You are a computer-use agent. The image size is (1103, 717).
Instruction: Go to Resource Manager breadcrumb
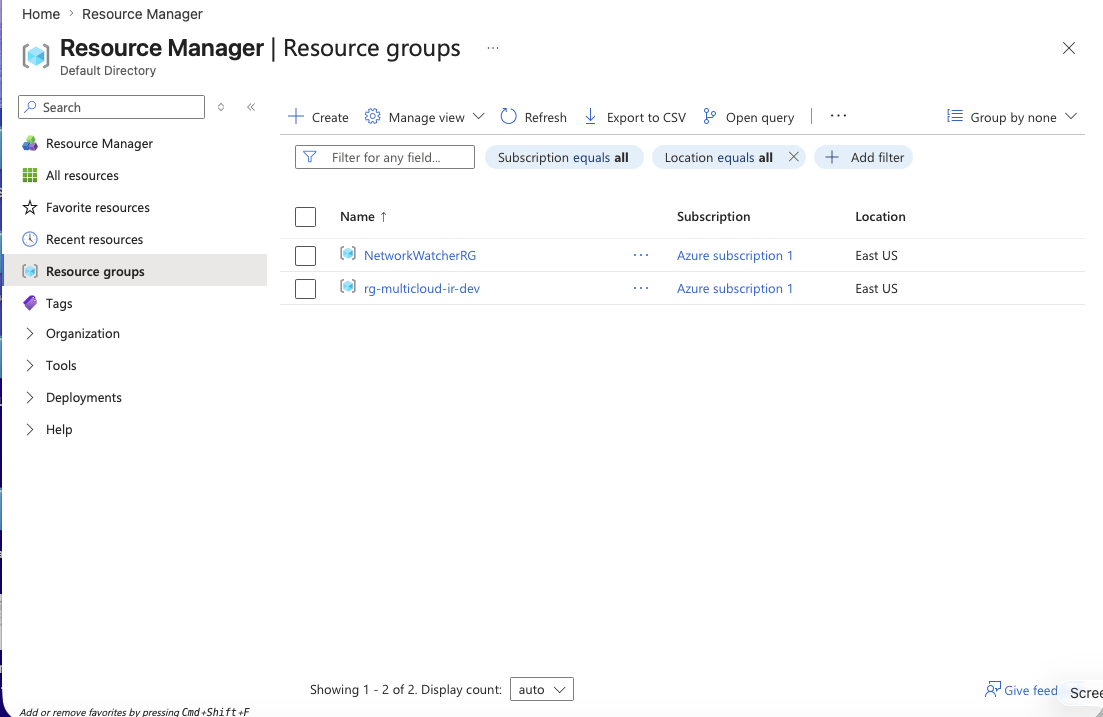click(142, 14)
